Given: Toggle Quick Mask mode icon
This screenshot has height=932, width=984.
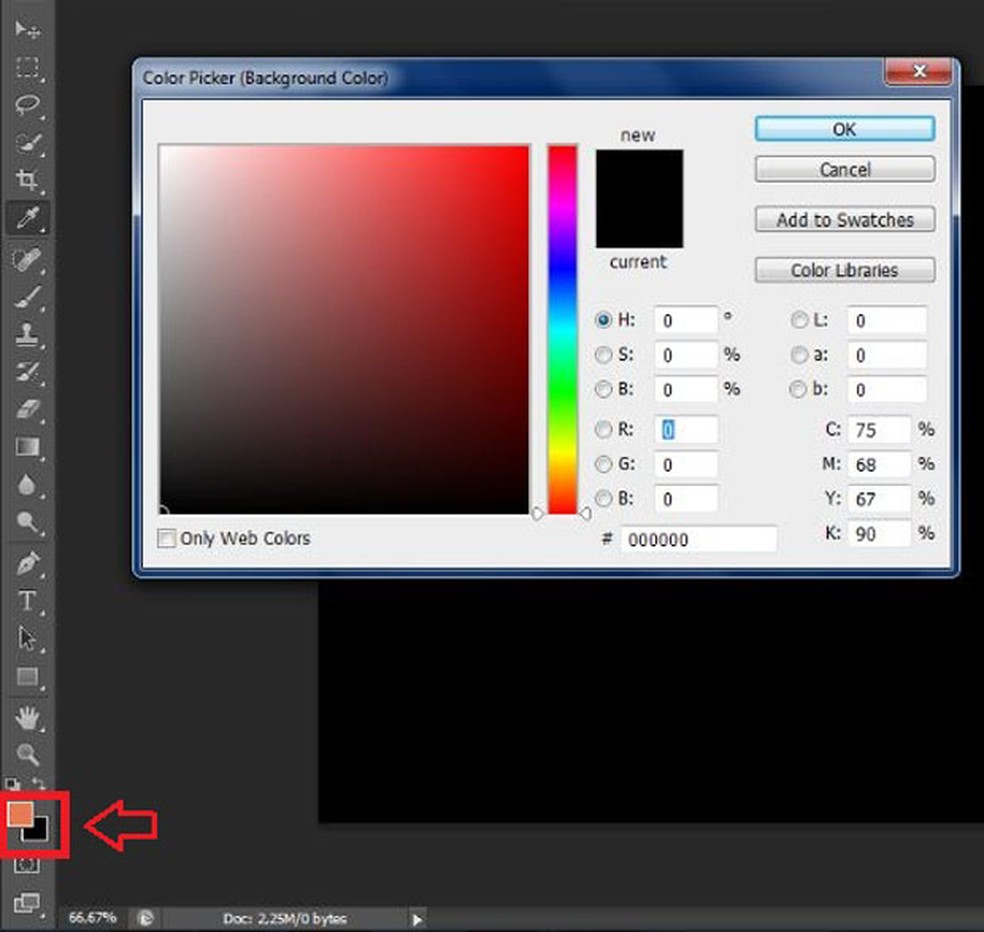Looking at the screenshot, I should (x=27, y=865).
